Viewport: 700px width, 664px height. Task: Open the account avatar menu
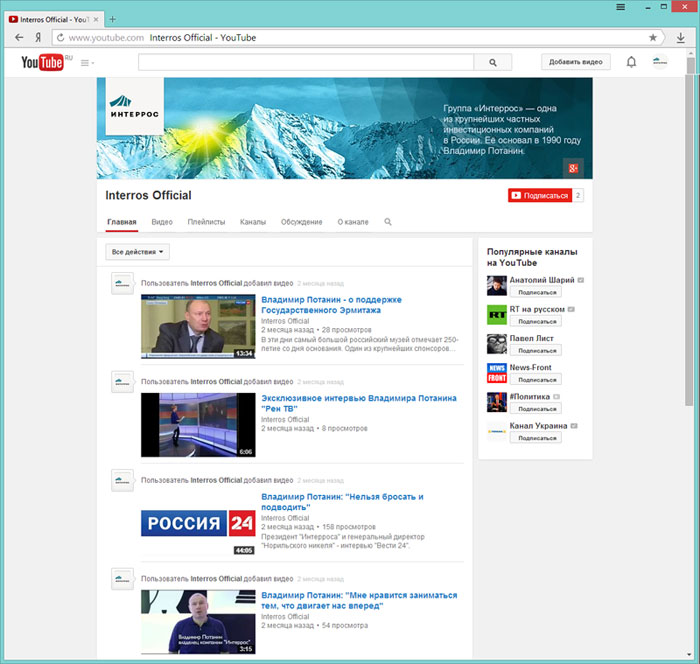coord(659,62)
